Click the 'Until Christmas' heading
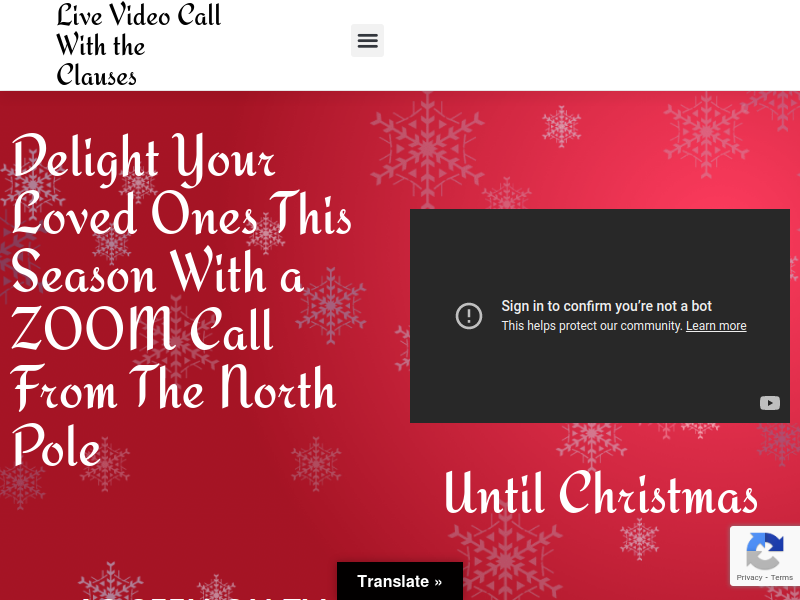 [x=601, y=493]
